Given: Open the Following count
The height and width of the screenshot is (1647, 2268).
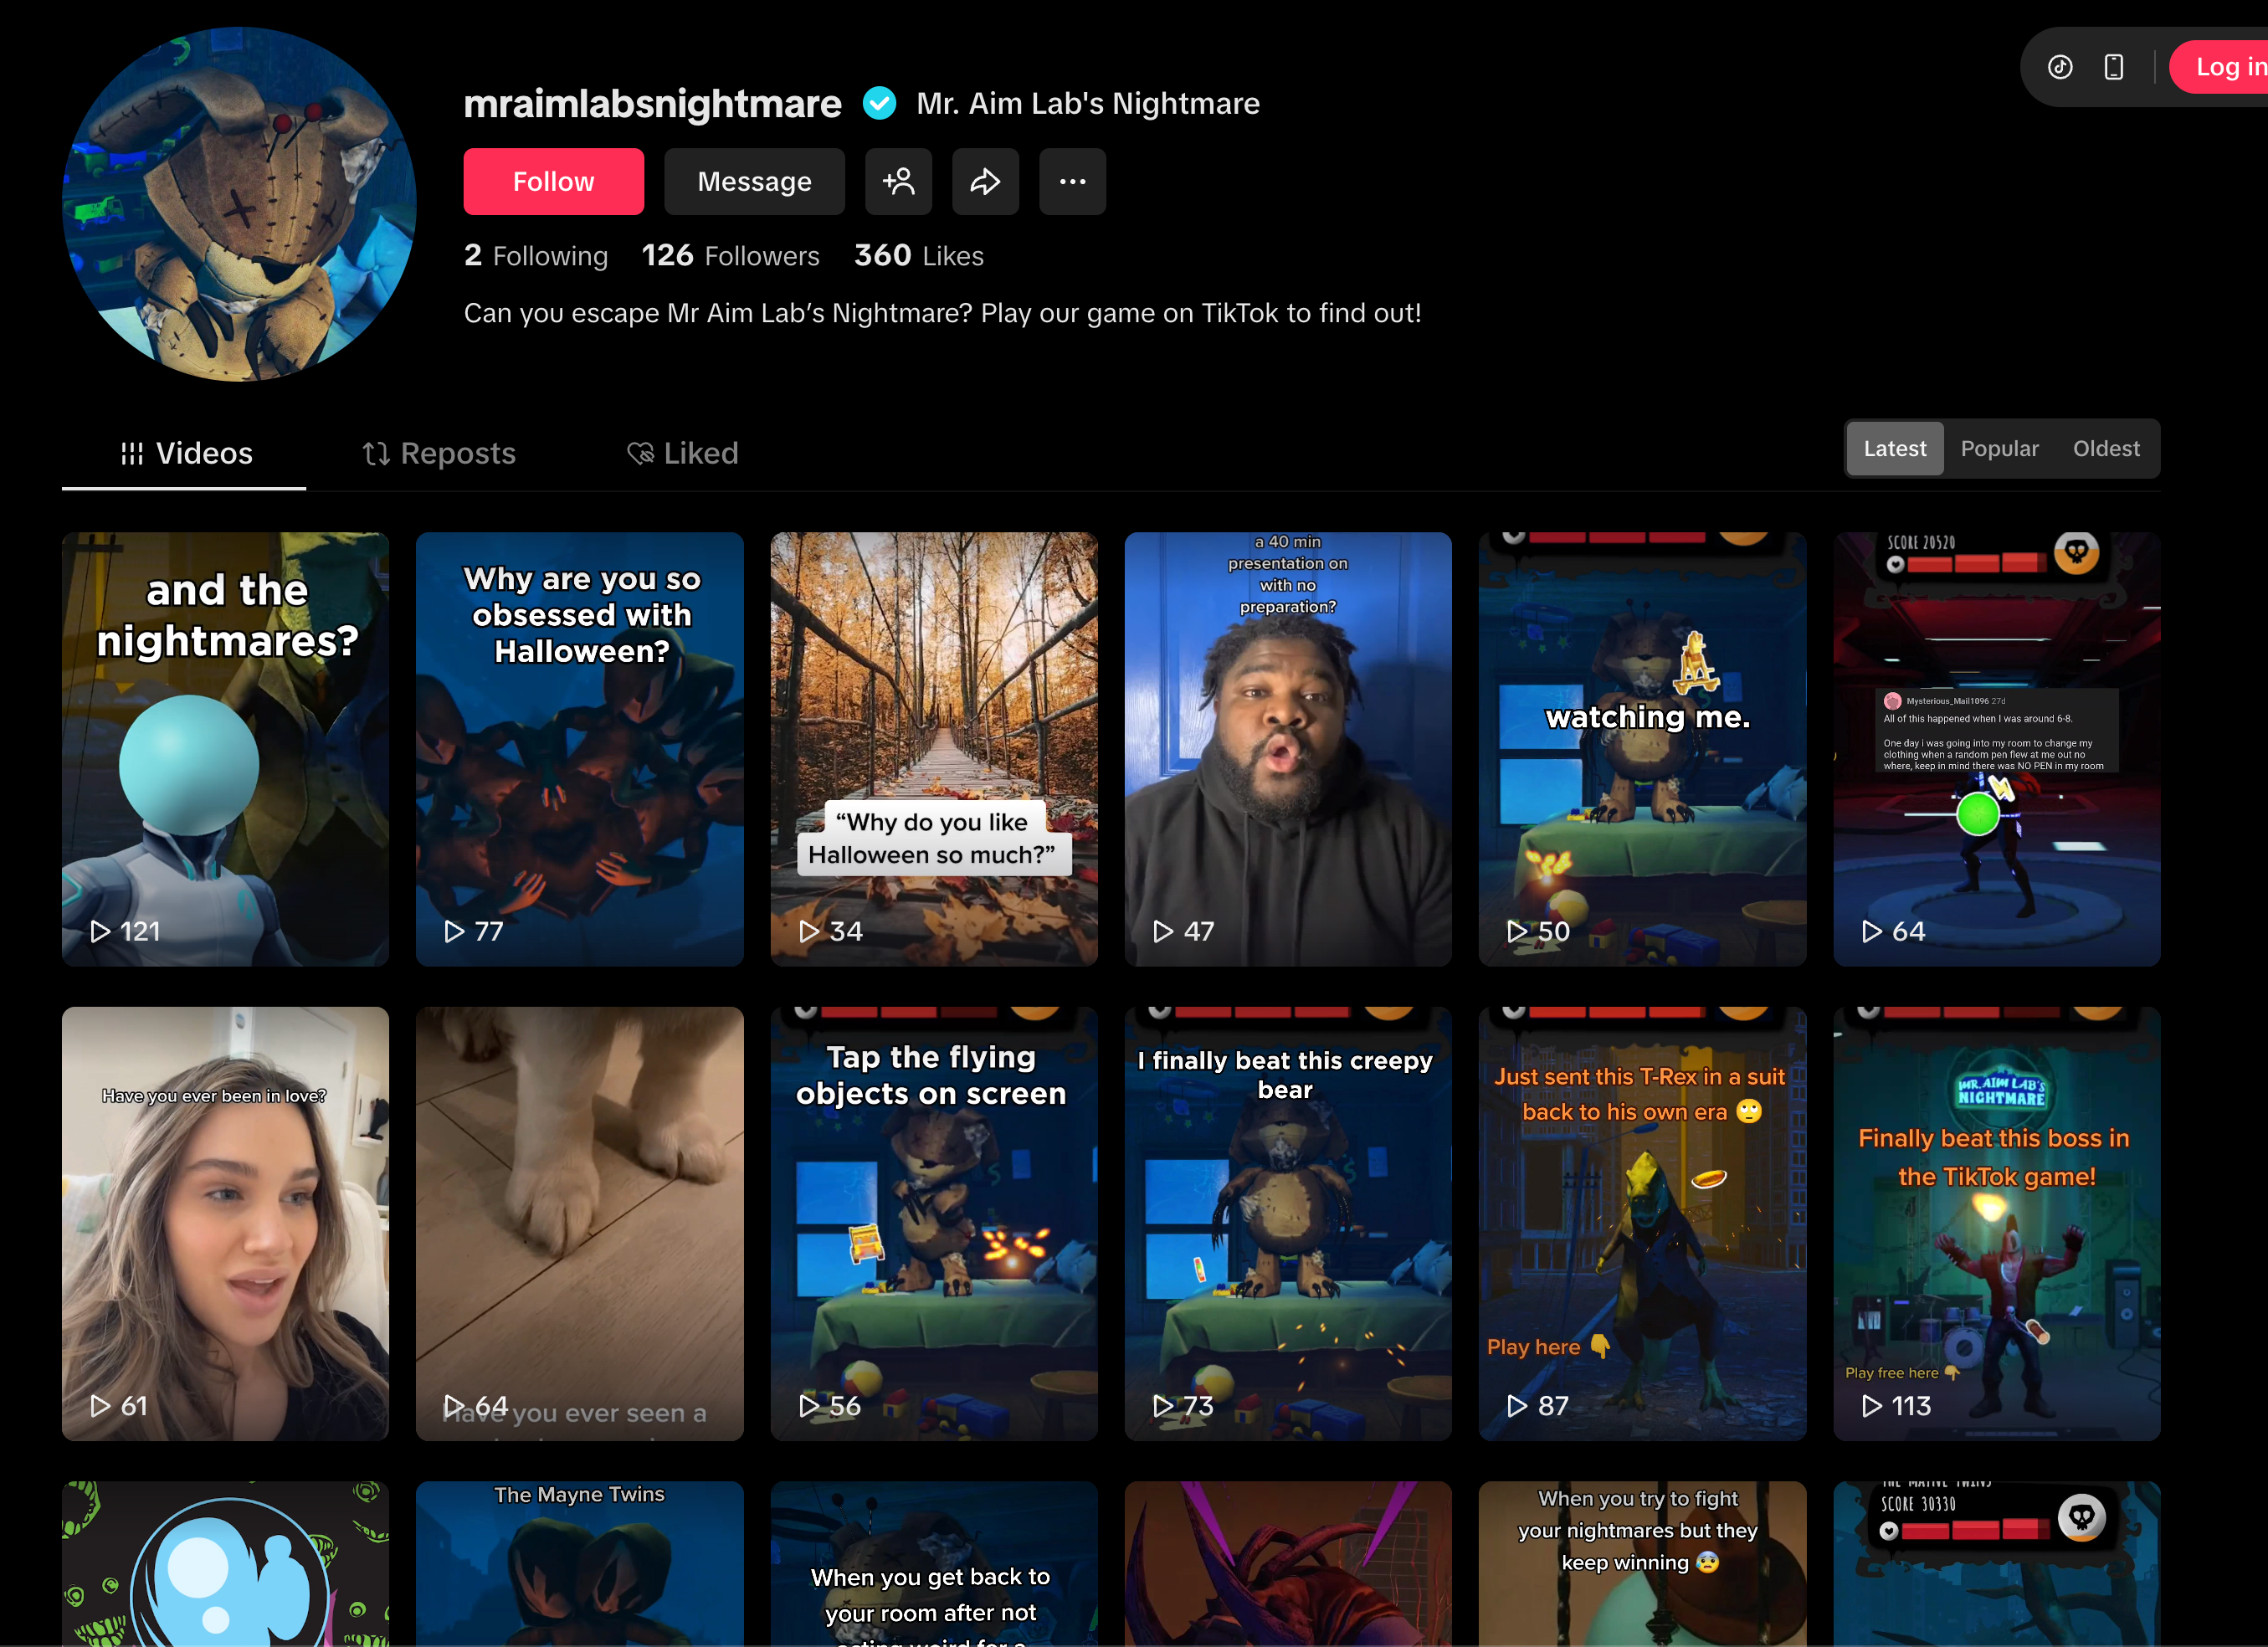Looking at the screenshot, I should pyautogui.click(x=536, y=256).
